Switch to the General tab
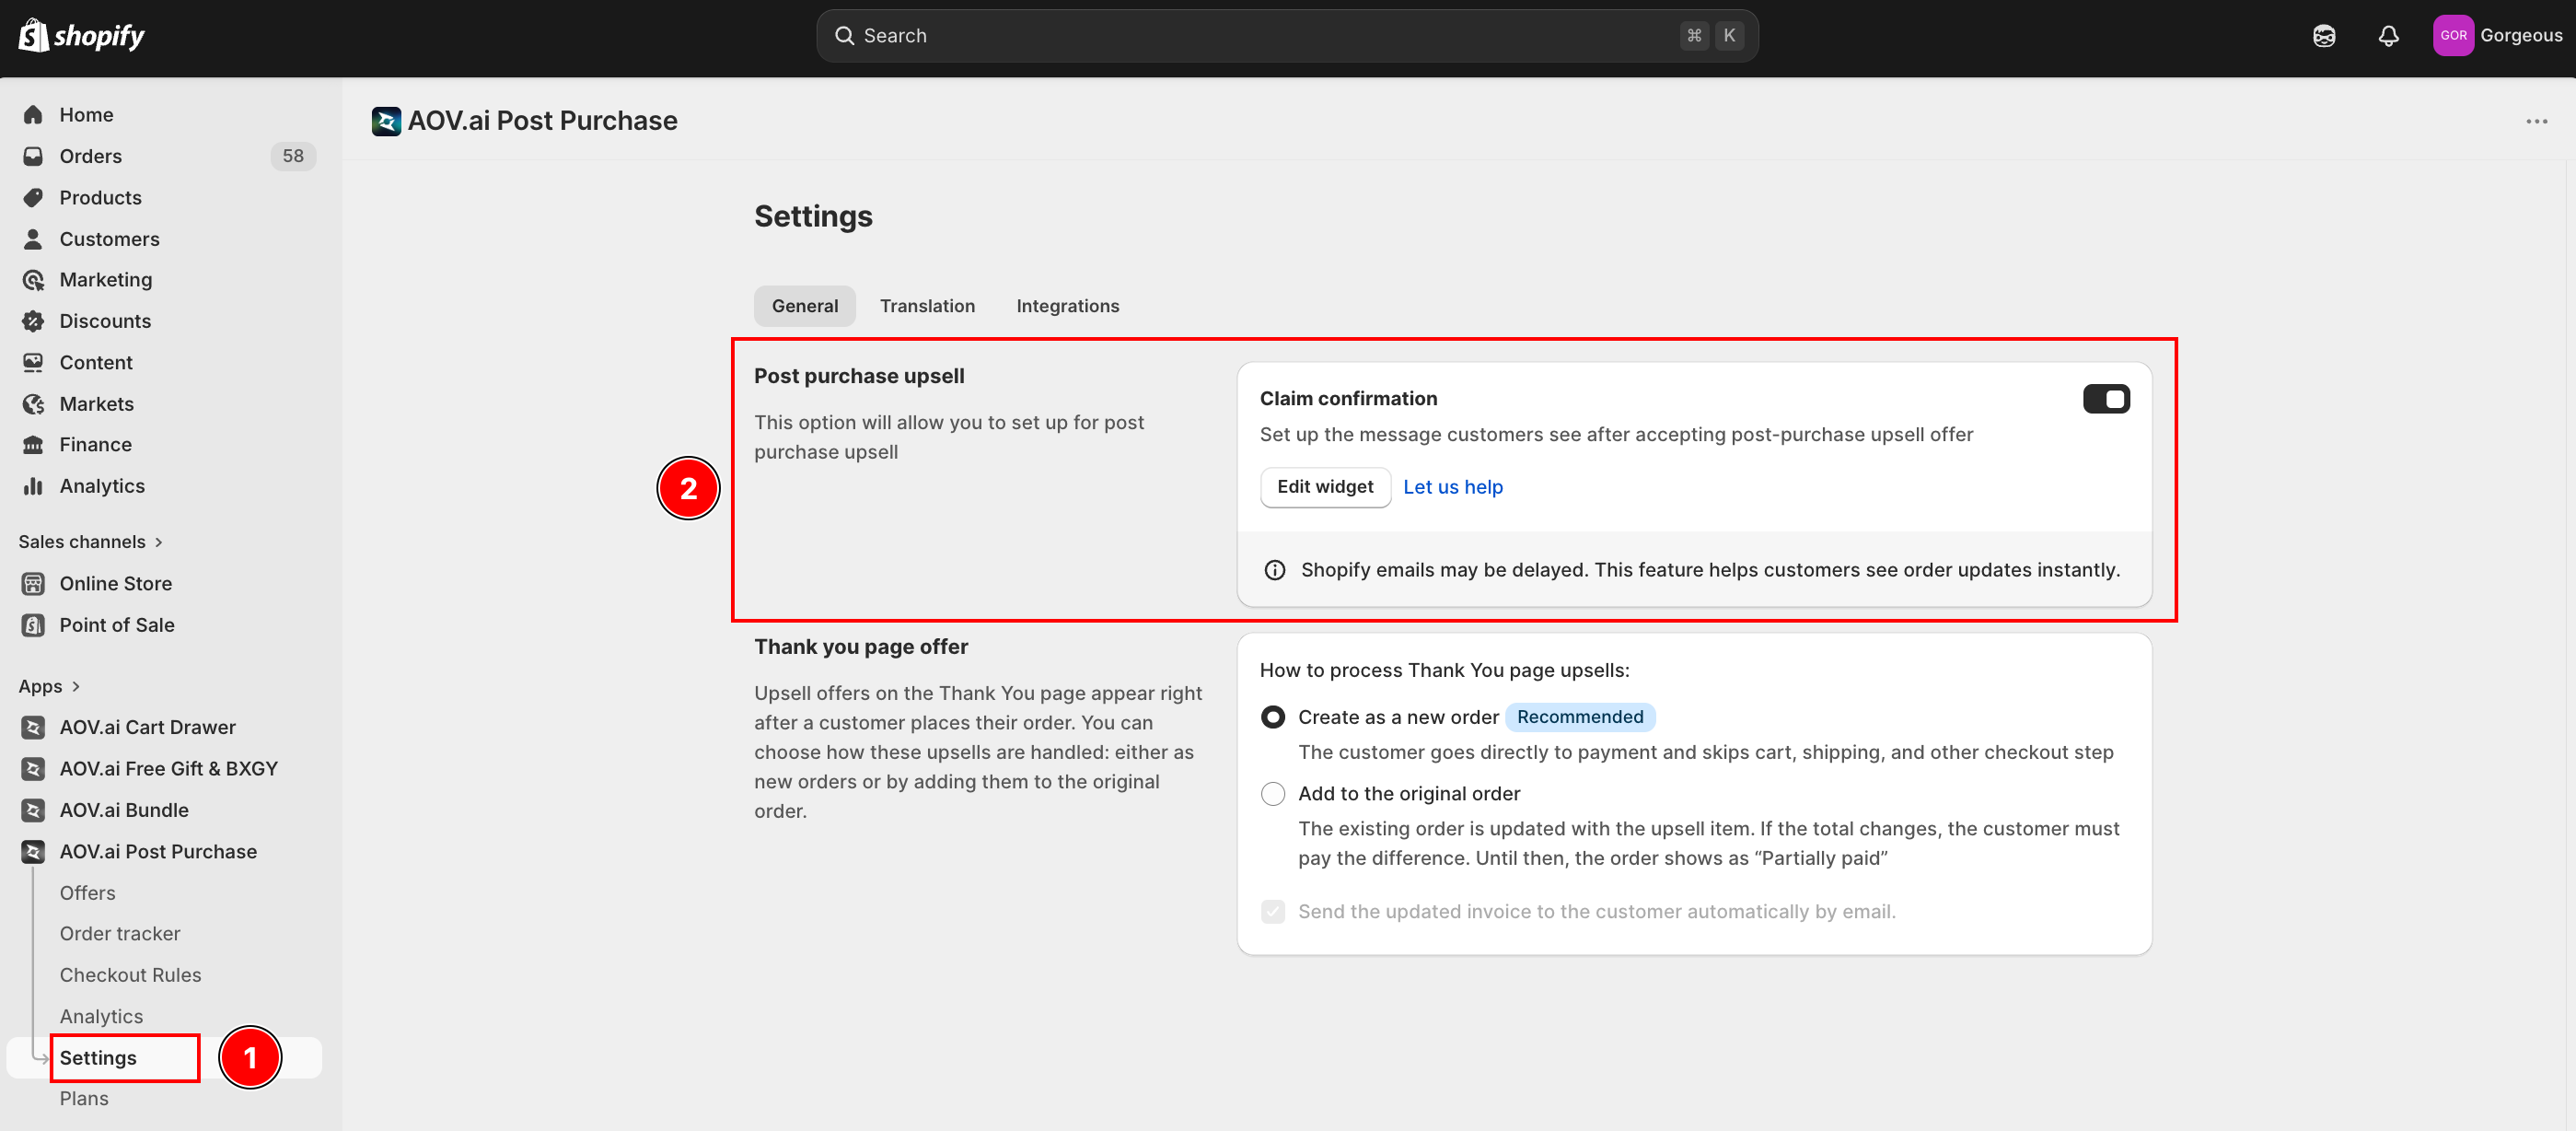2576x1131 pixels. coord(805,306)
